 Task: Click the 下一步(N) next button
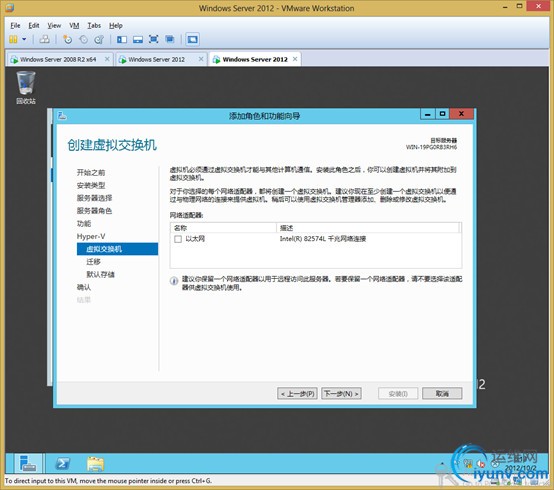coord(341,394)
